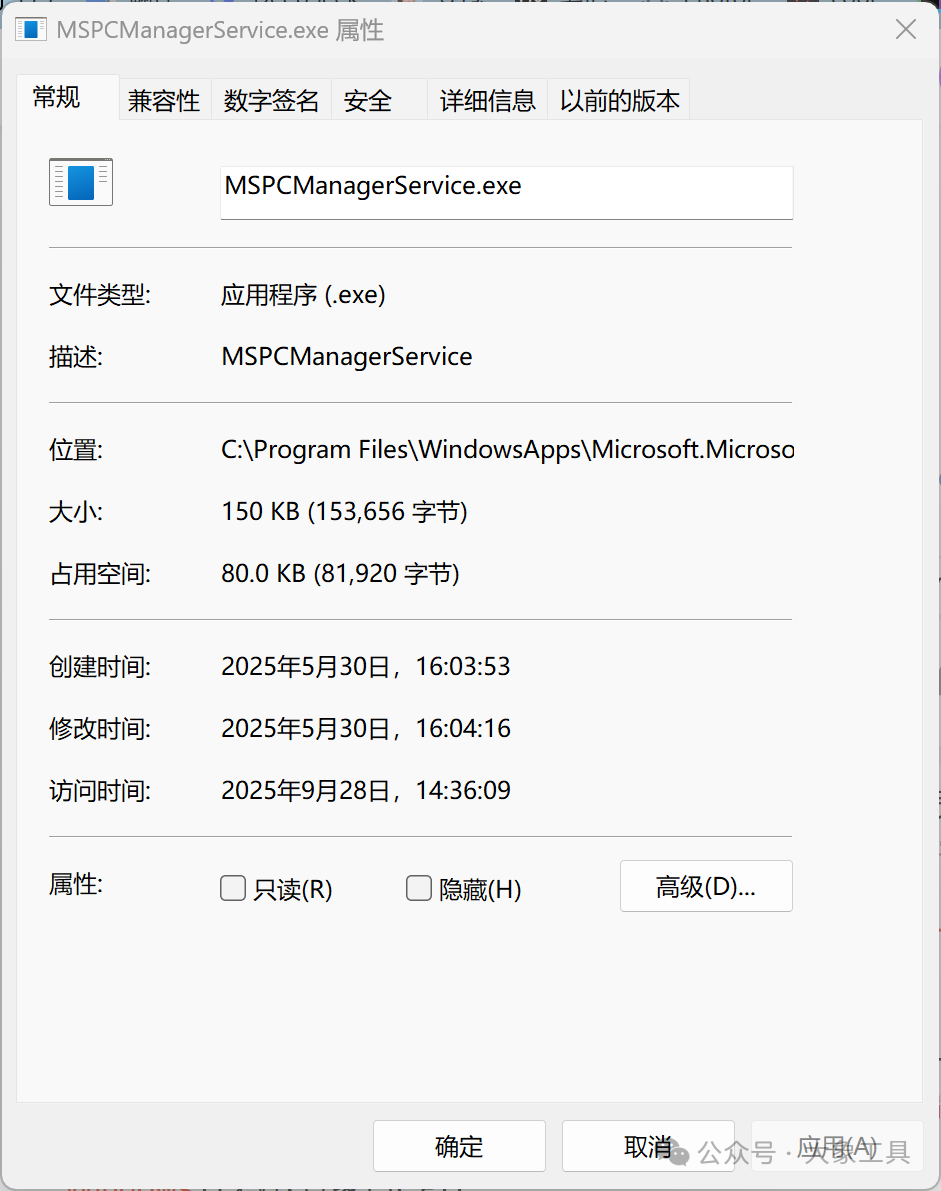Click the 应用(A) button
This screenshot has height=1191, width=941.
click(x=836, y=1146)
